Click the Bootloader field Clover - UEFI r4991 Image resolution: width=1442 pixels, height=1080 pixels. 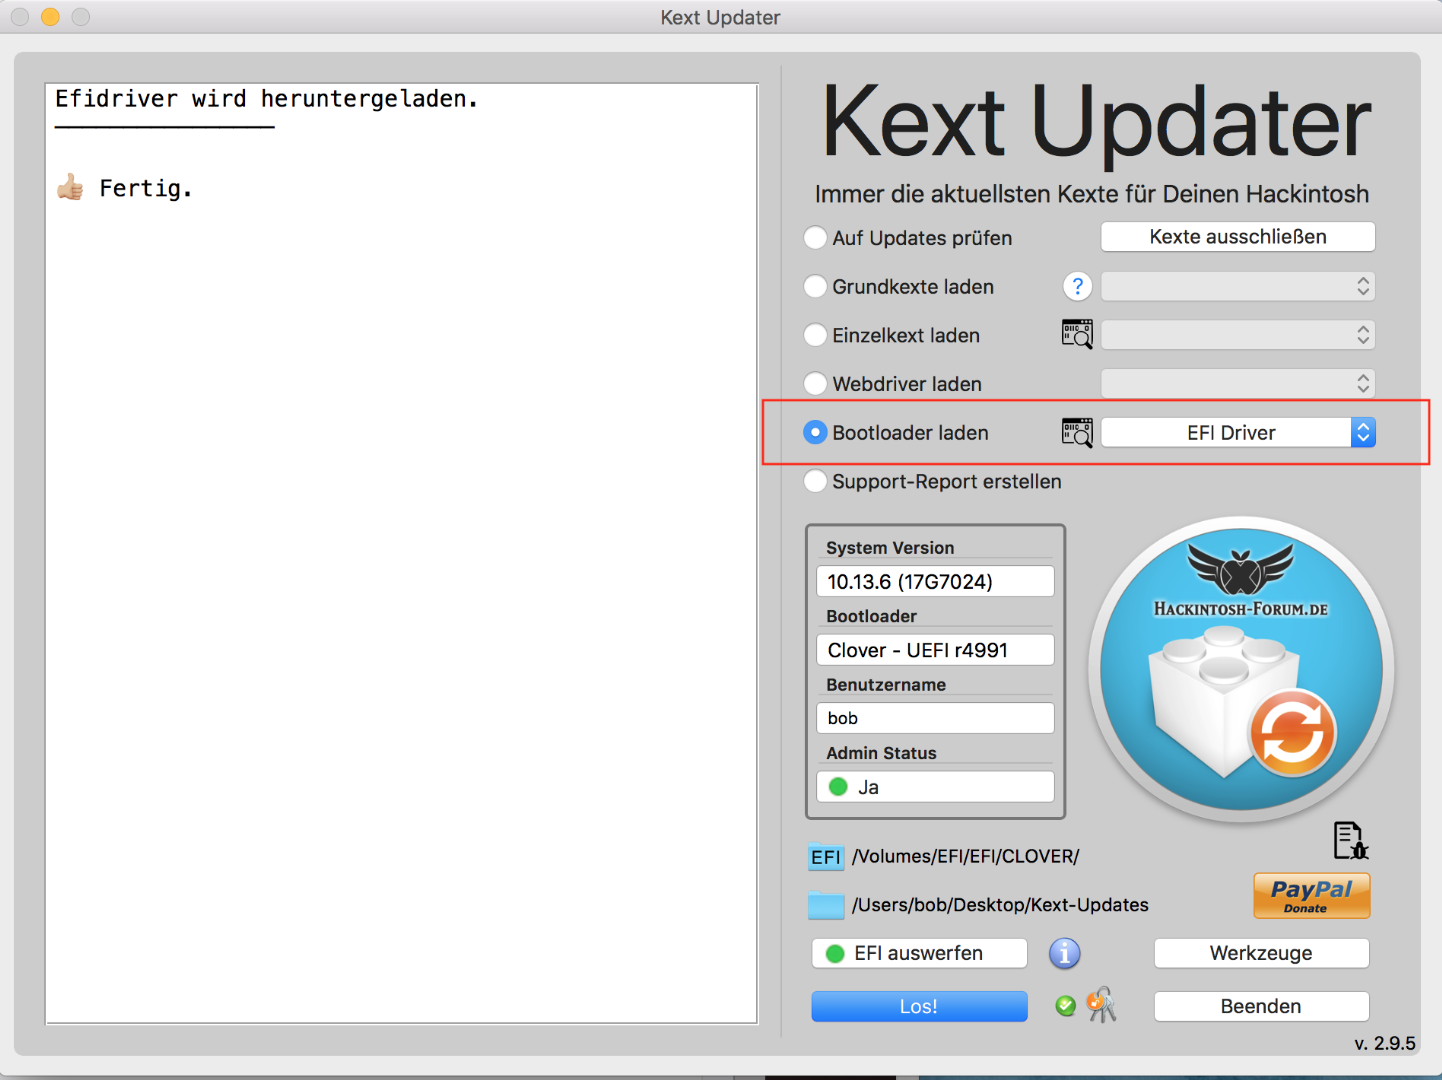935,650
